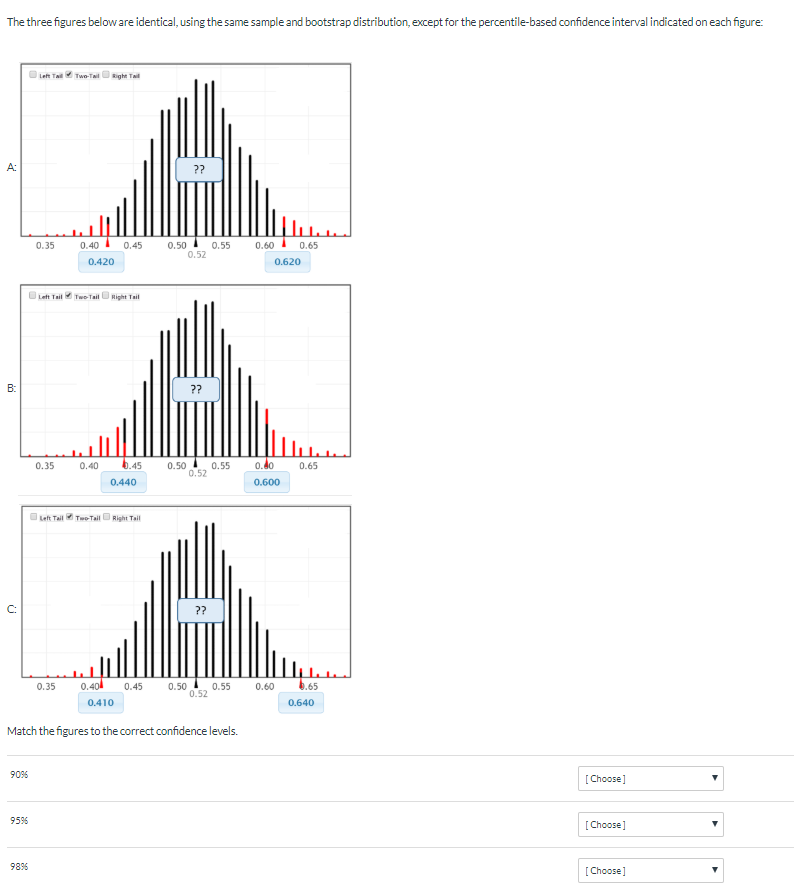
Task: Enable Right Tail checkbox in figure A
Action: click(105, 74)
